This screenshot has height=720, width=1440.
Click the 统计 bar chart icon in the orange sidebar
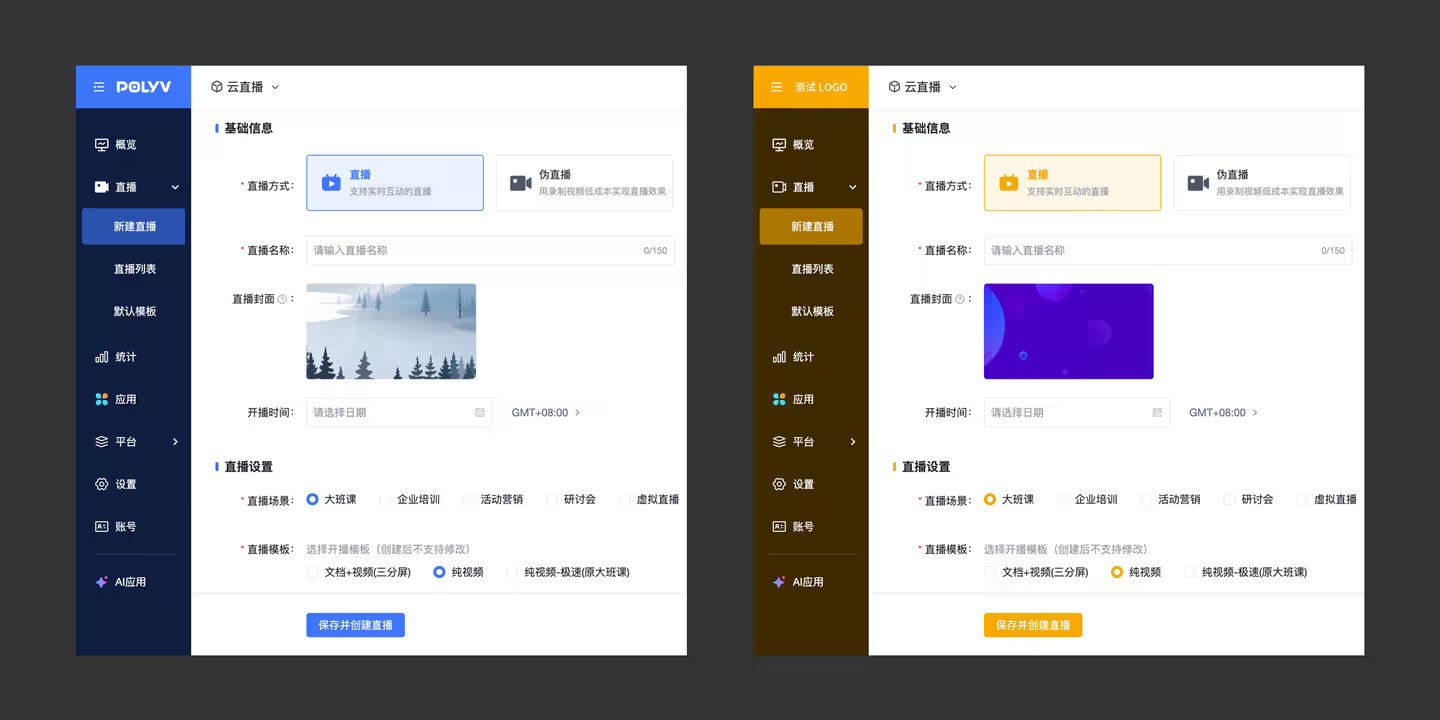coord(779,357)
